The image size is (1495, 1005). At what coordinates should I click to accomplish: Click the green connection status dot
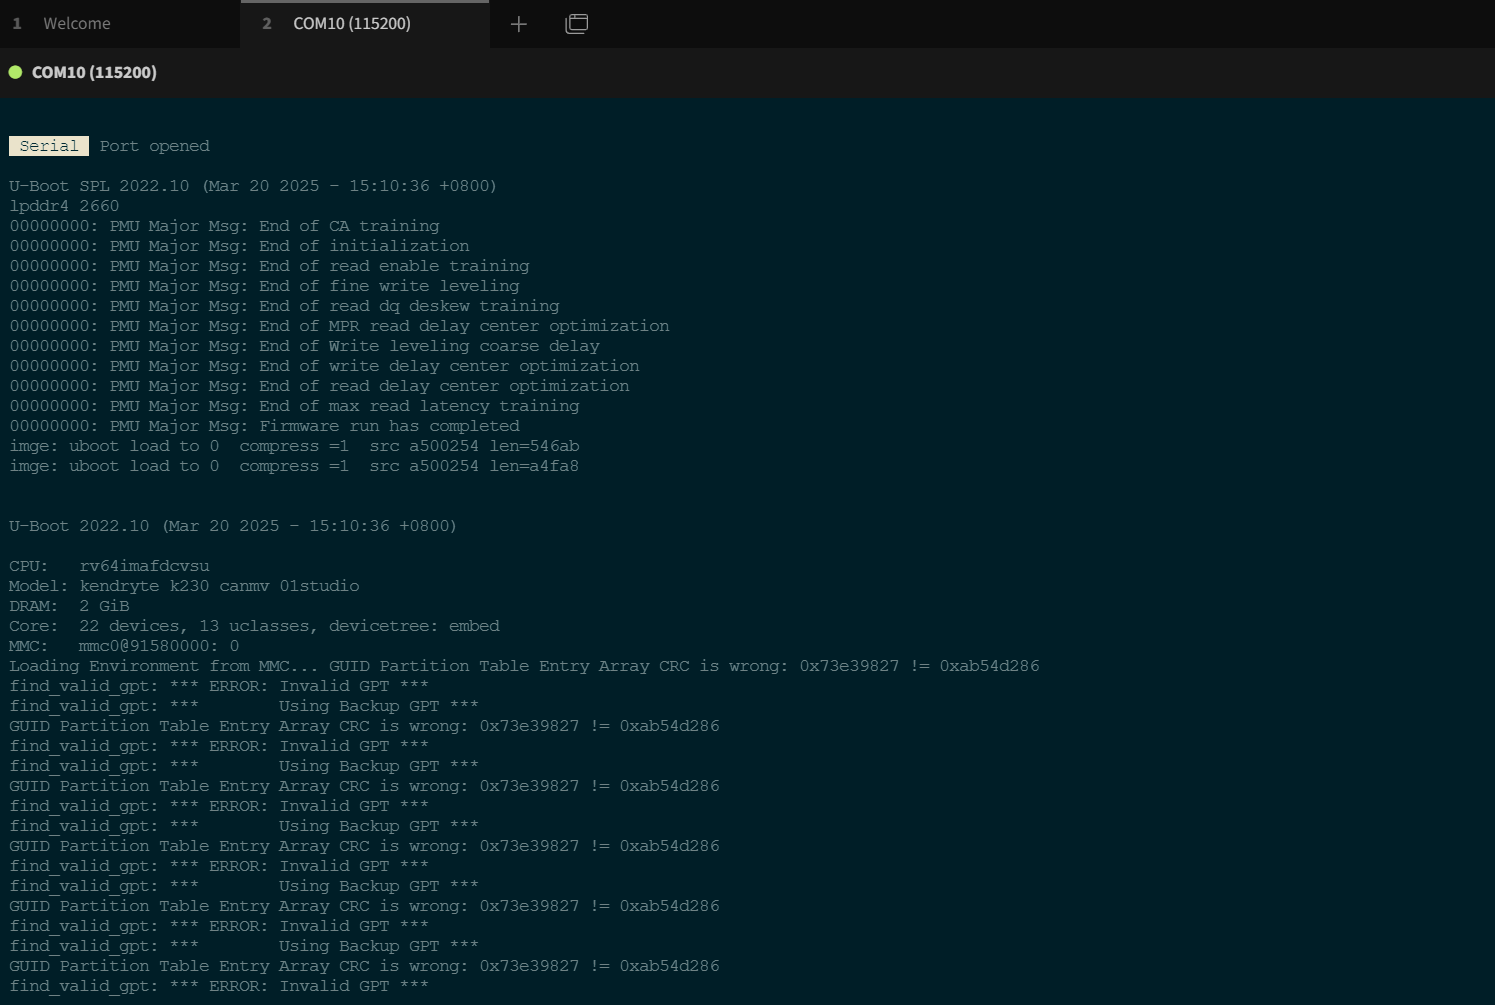point(15,72)
